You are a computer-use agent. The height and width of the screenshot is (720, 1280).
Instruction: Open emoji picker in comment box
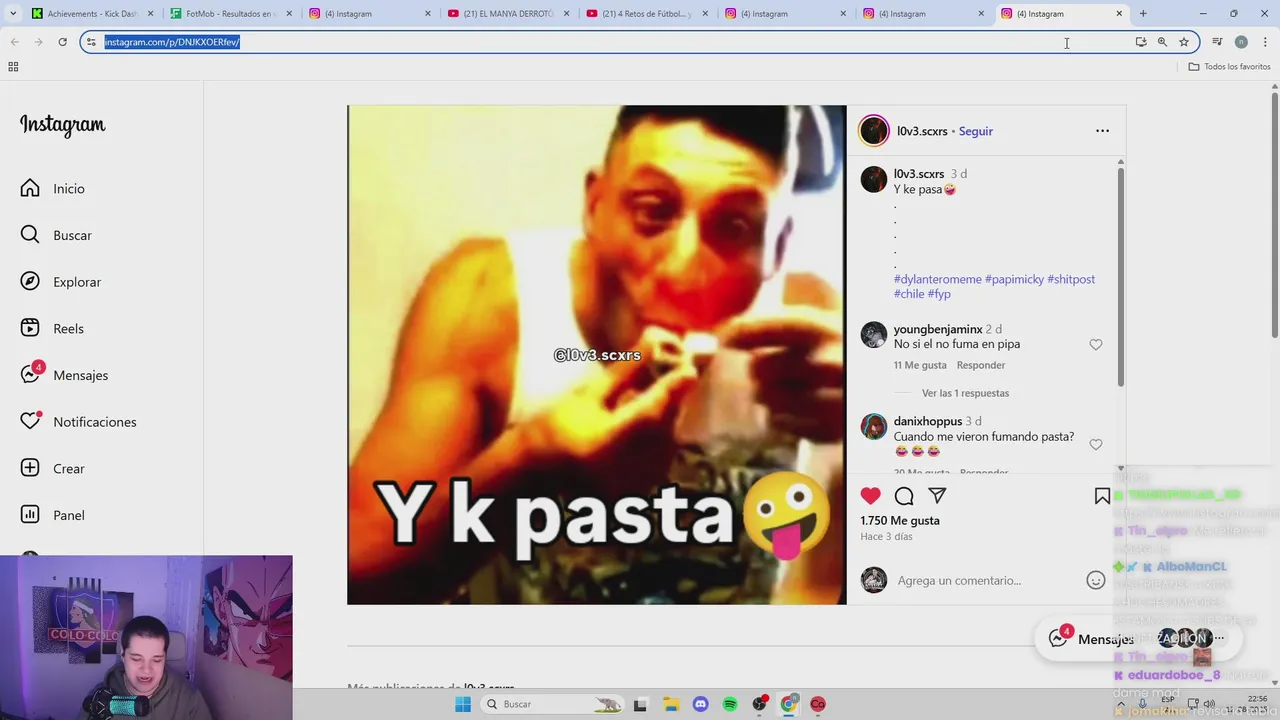pyautogui.click(x=1096, y=580)
